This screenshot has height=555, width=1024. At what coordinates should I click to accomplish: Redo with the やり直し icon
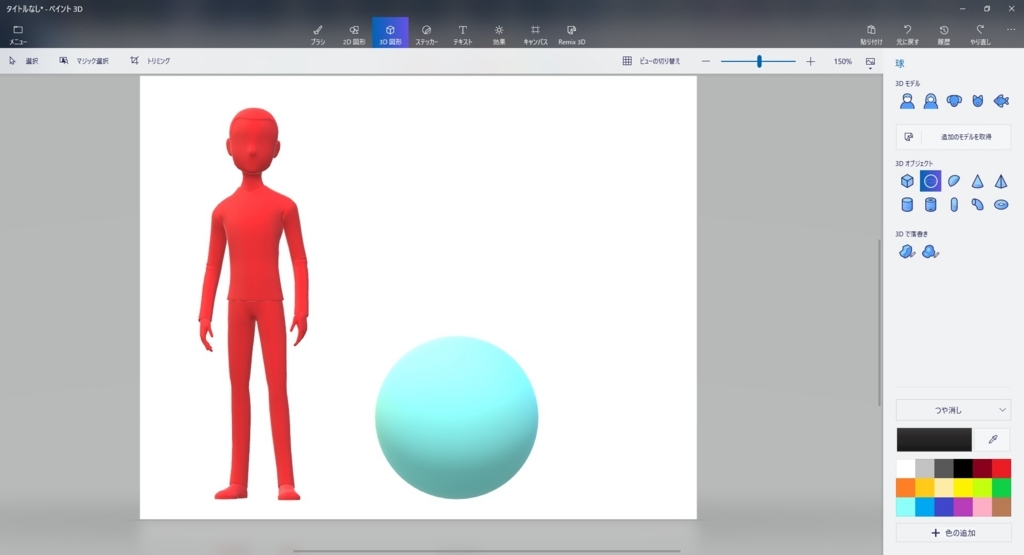pyautogui.click(x=980, y=35)
